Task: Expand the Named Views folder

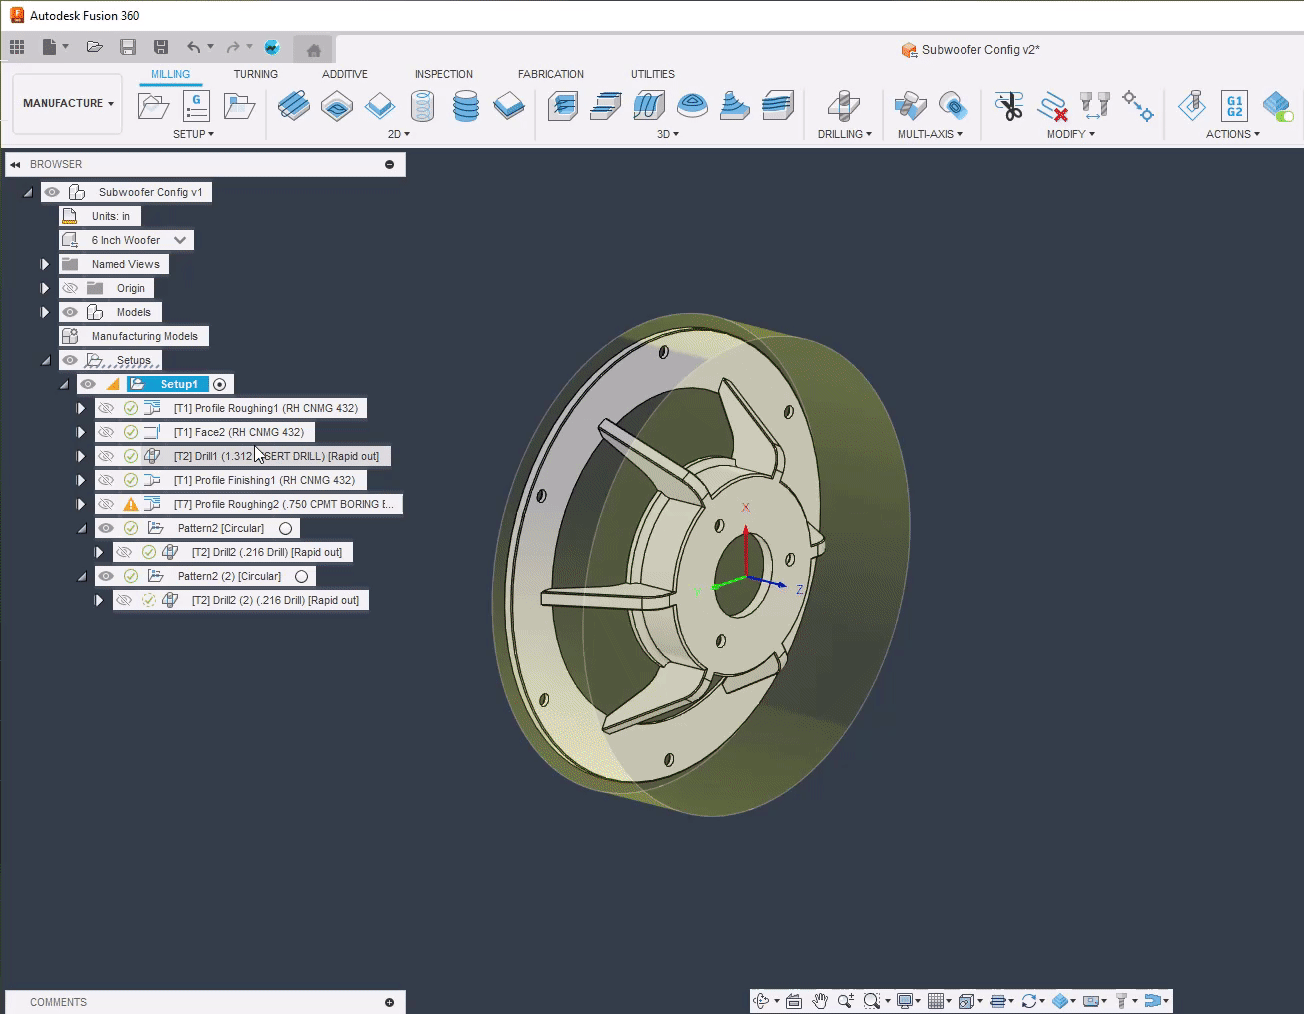Action: [x=45, y=264]
